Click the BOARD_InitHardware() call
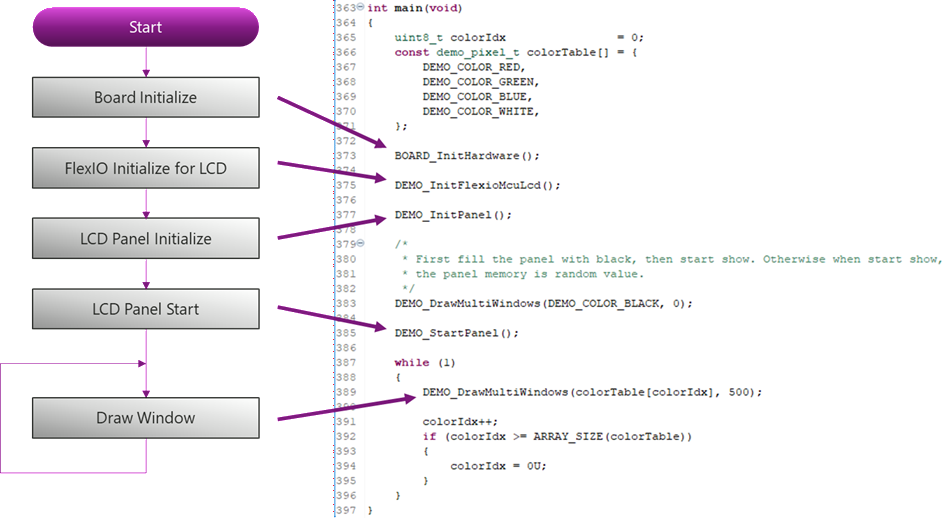This screenshot has width=951, height=518. 467,156
